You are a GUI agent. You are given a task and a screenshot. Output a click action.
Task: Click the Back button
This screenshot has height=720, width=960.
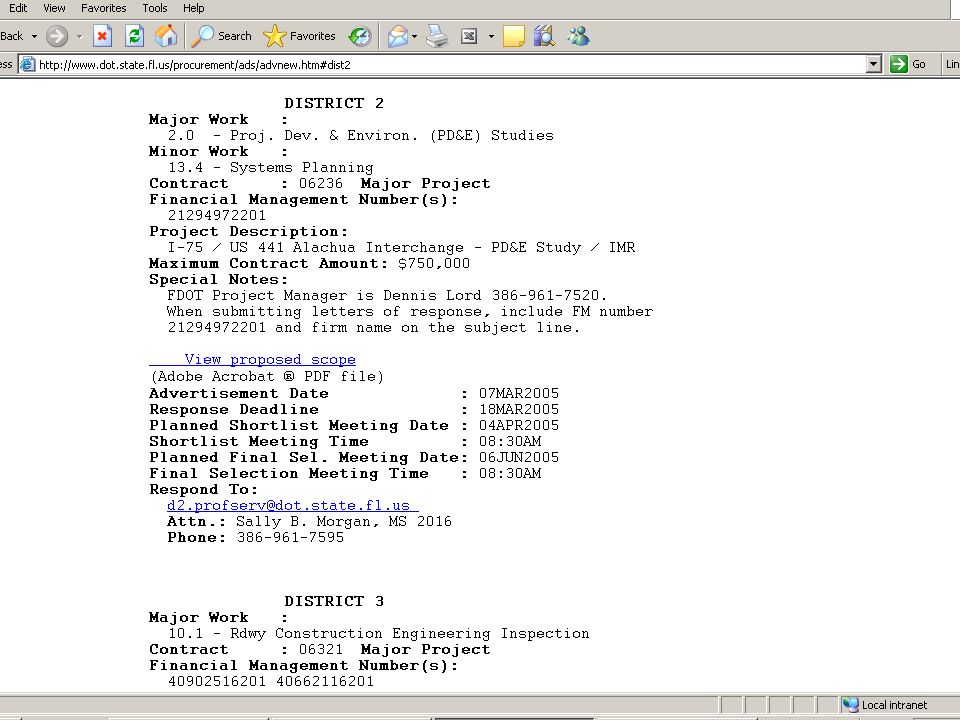[x=12, y=36]
